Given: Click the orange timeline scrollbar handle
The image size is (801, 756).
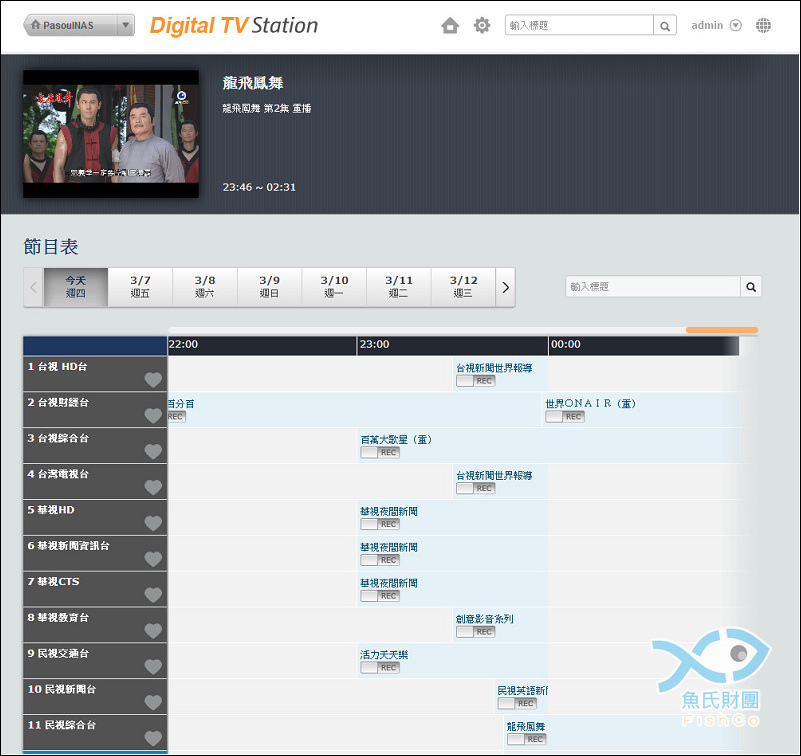Looking at the screenshot, I should [x=722, y=330].
